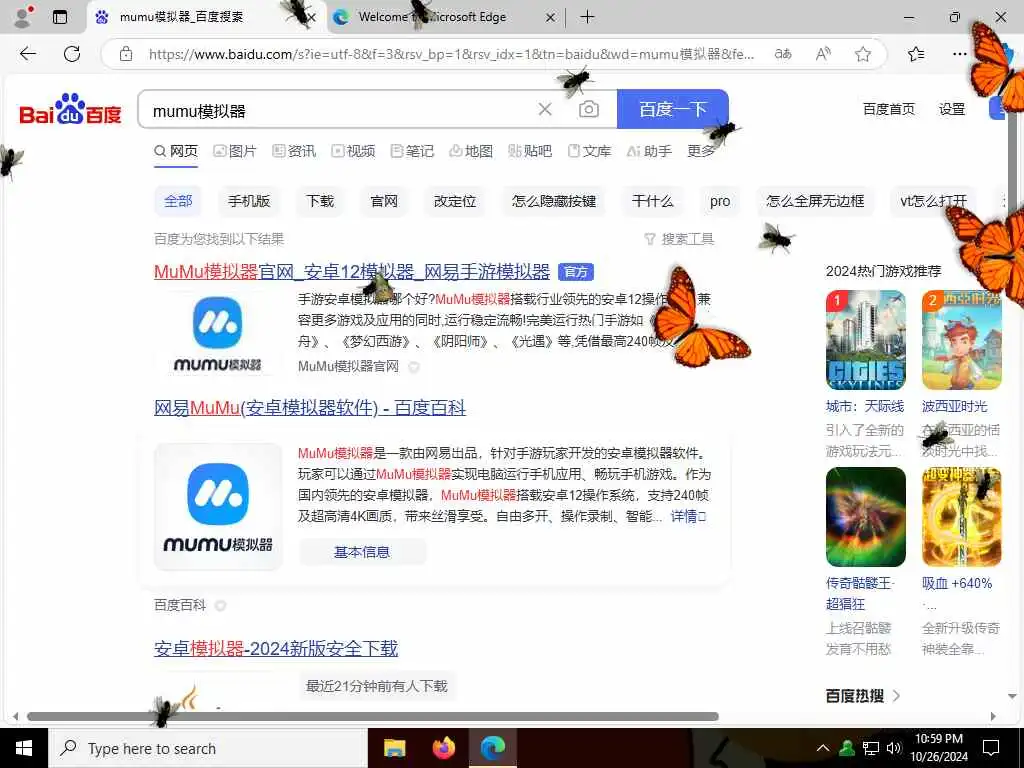Refresh the Baidu results page
This screenshot has height=768, width=1024.
[72, 54]
